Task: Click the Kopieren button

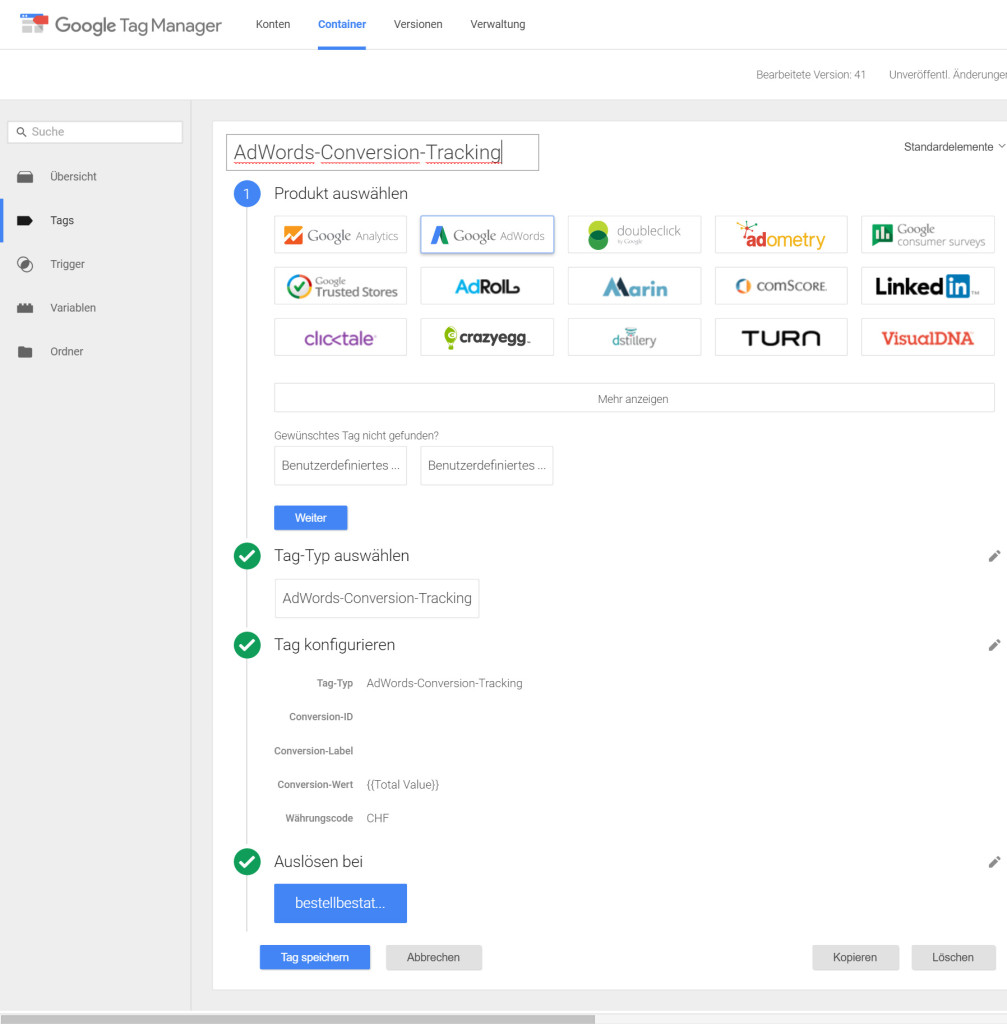Action: click(x=855, y=957)
